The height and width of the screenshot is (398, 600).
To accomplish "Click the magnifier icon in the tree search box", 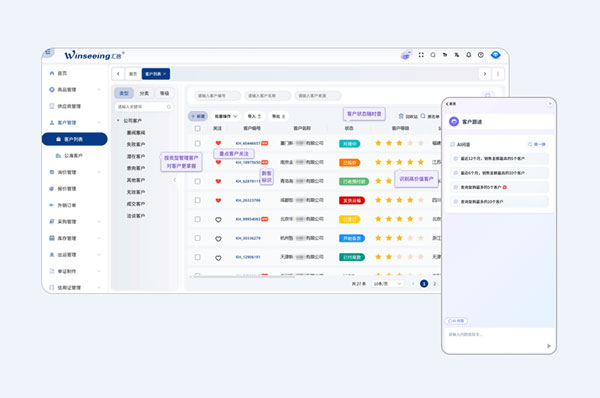I will point(169,107).
